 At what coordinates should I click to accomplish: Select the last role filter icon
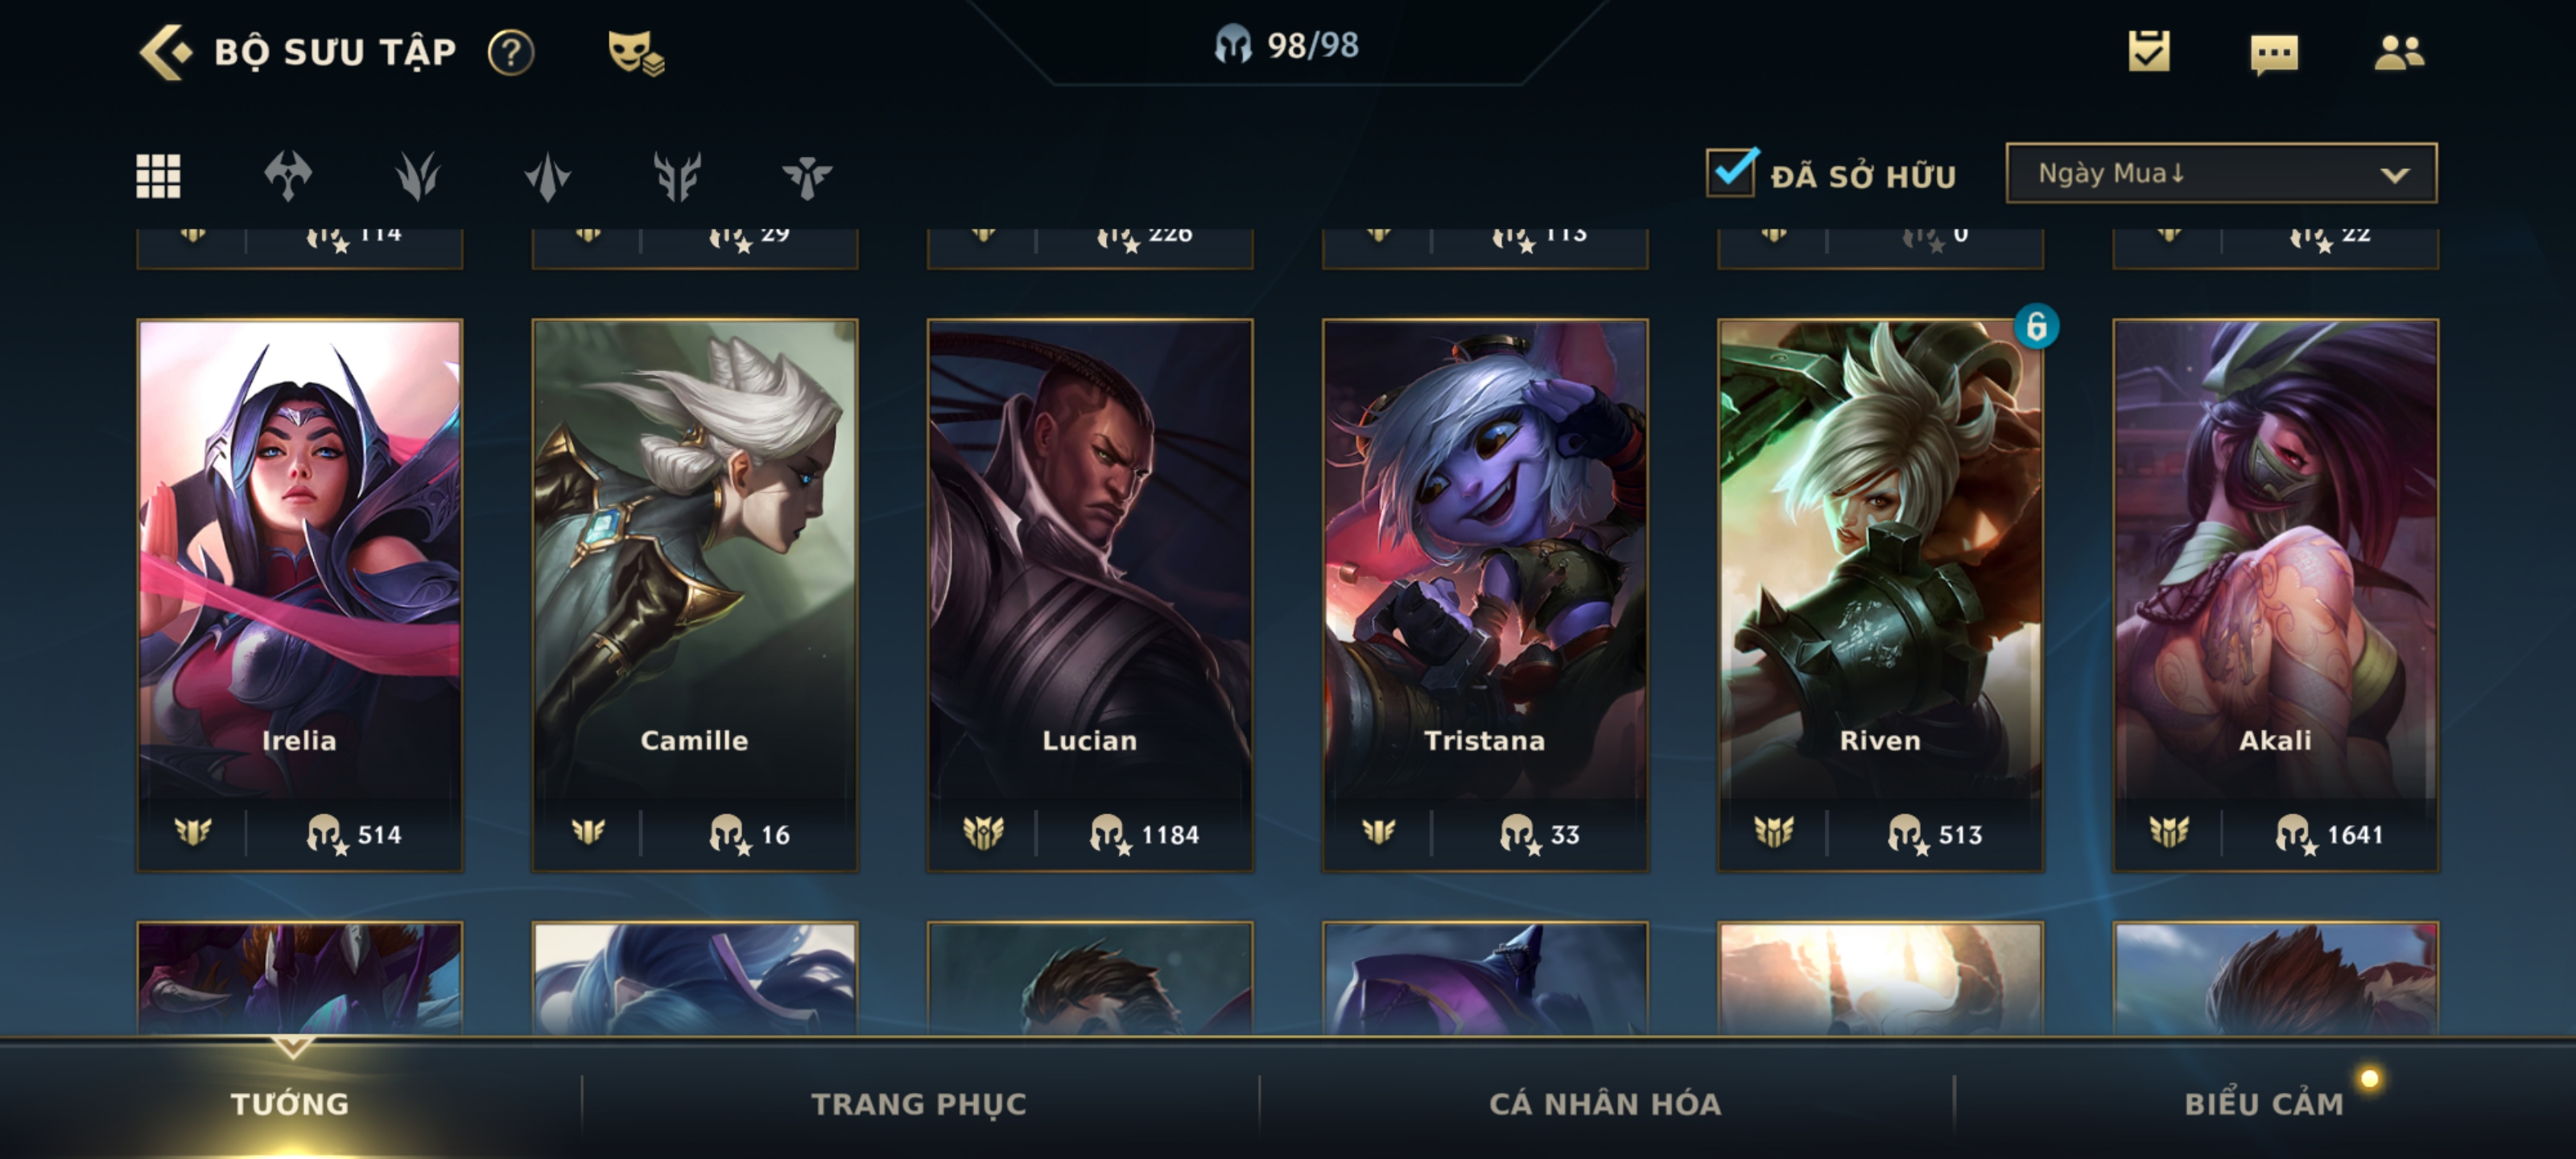(x=806, y=176)
